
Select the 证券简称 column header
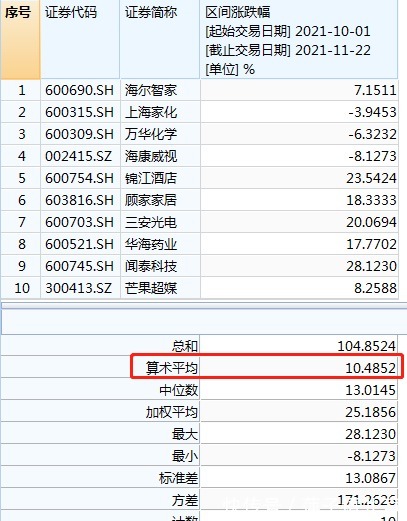(160, 39)
